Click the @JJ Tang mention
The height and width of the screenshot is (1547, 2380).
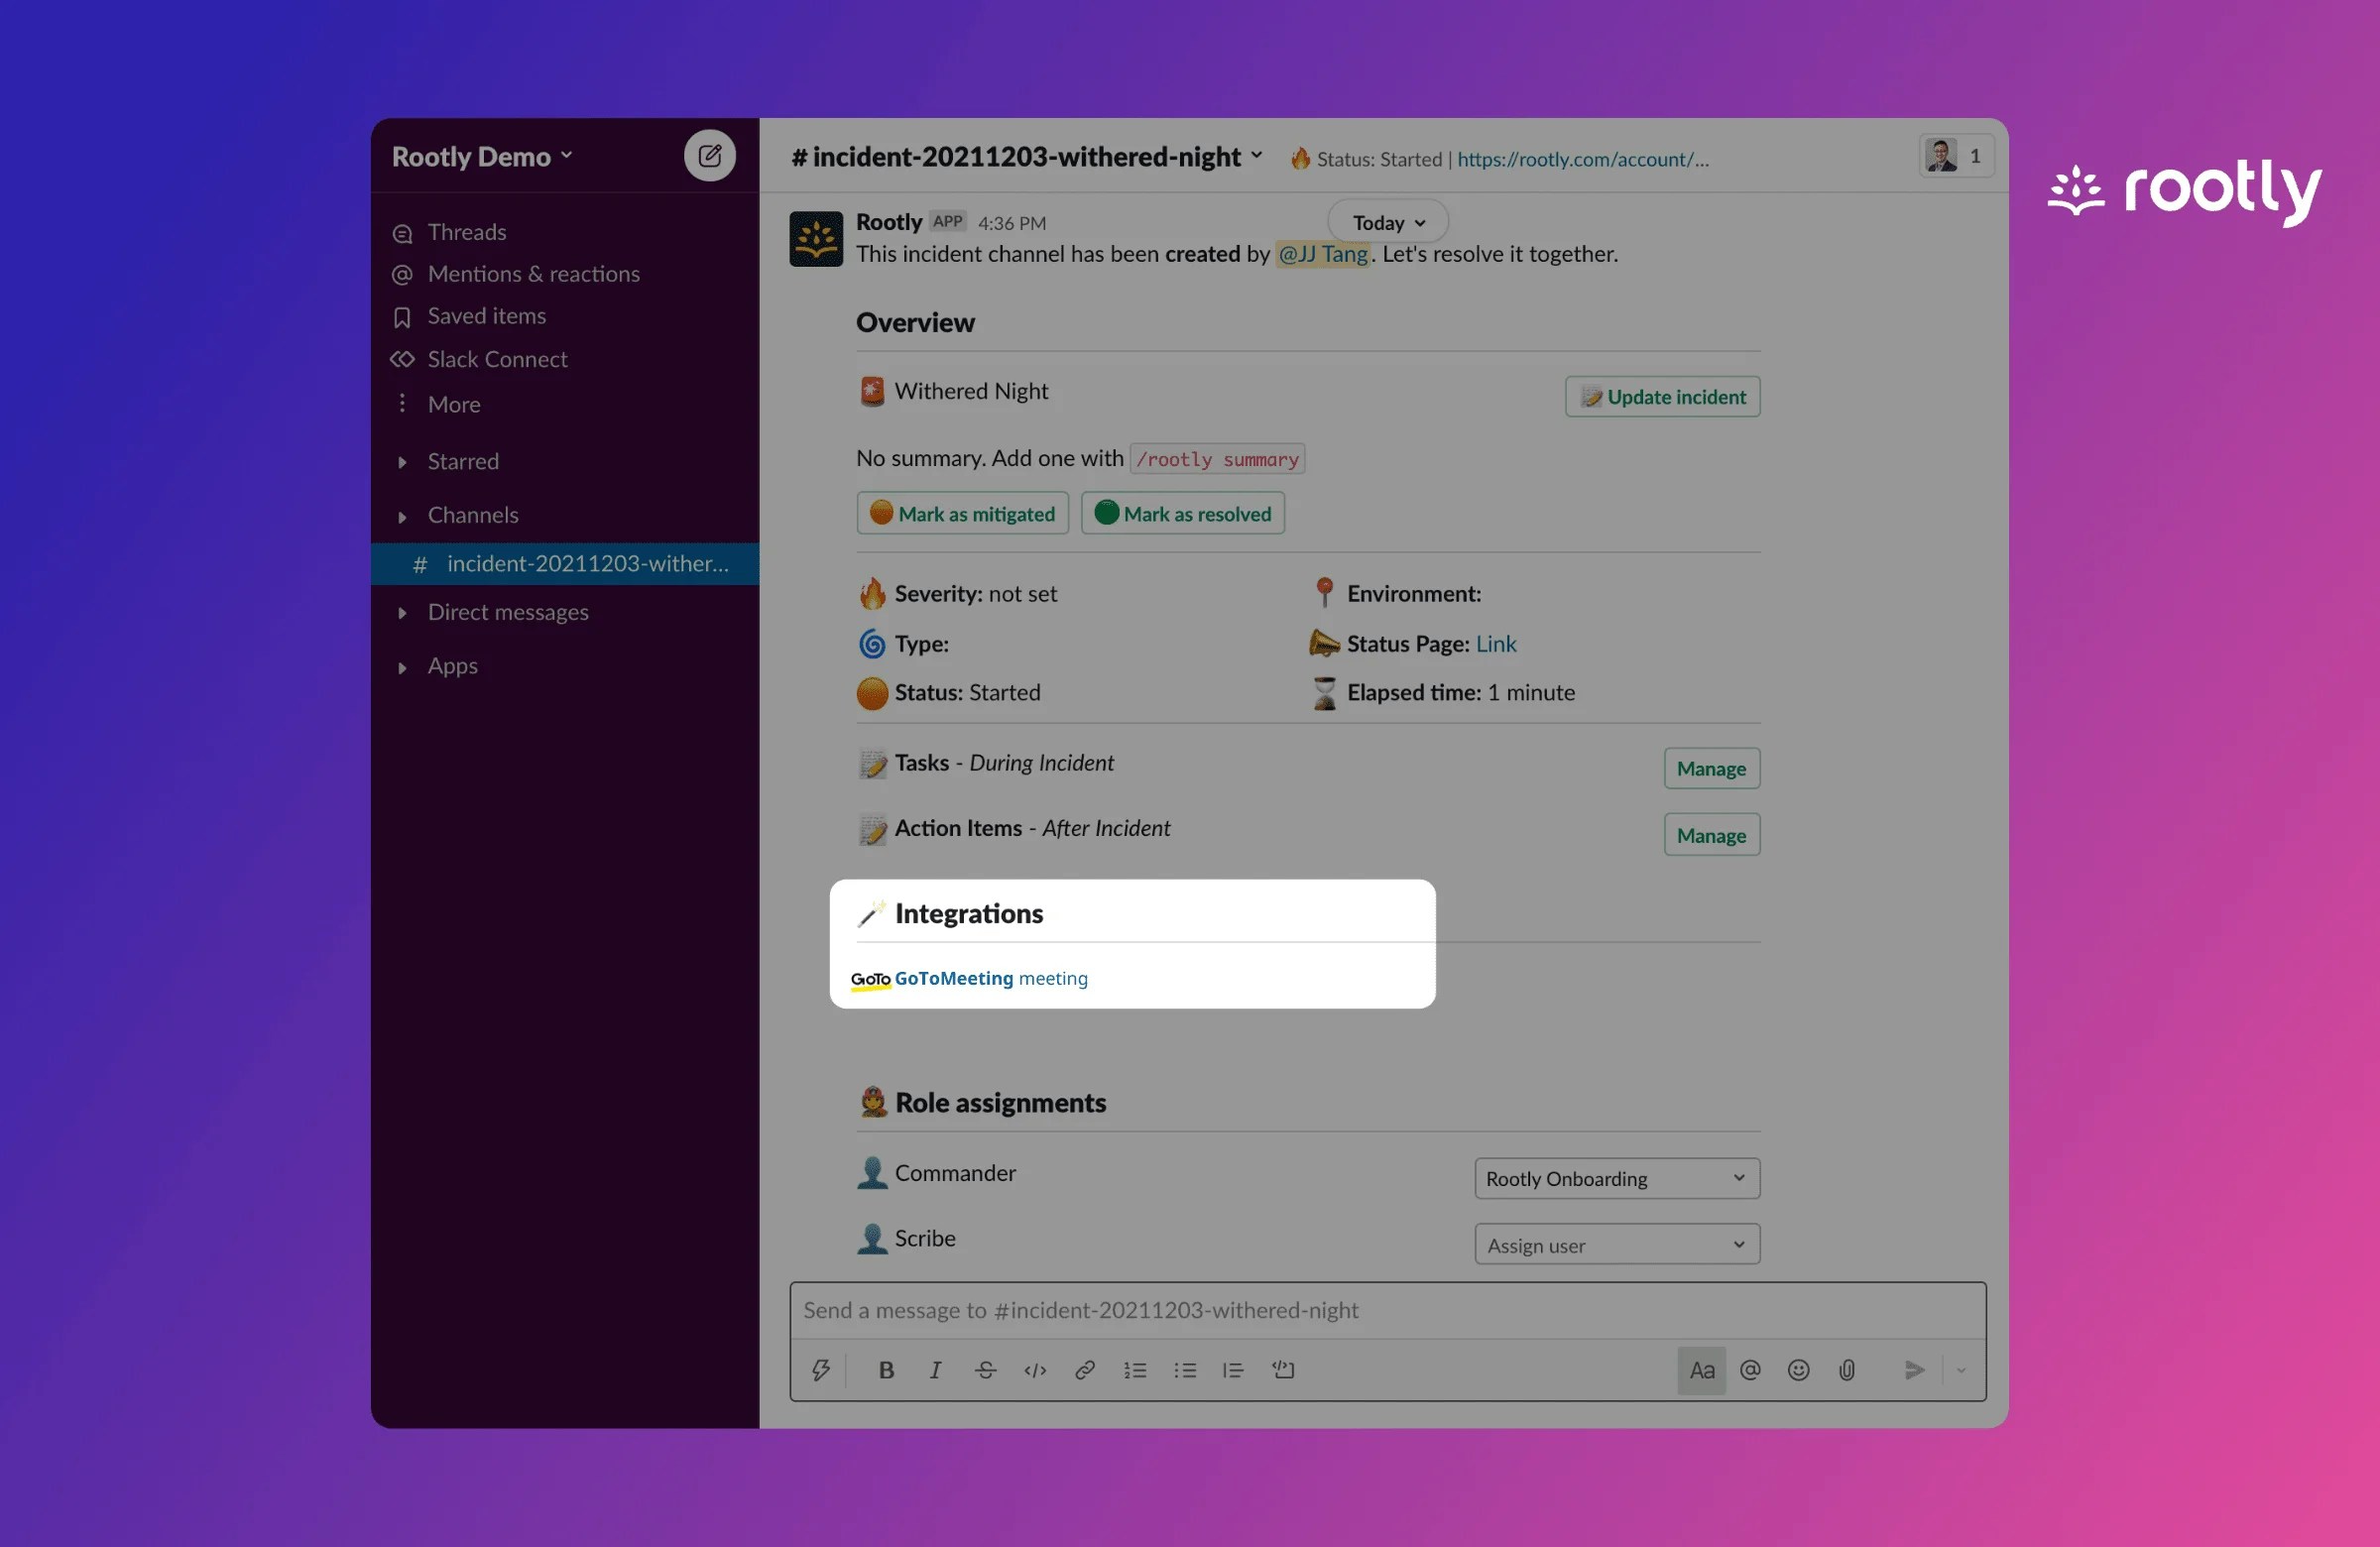(1322, 254)
